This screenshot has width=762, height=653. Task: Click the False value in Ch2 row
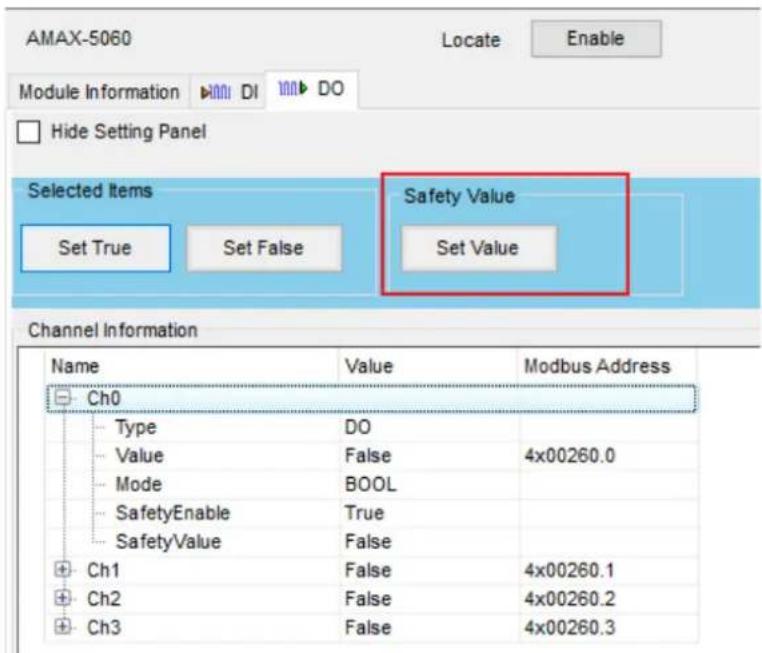click(368, 599)
